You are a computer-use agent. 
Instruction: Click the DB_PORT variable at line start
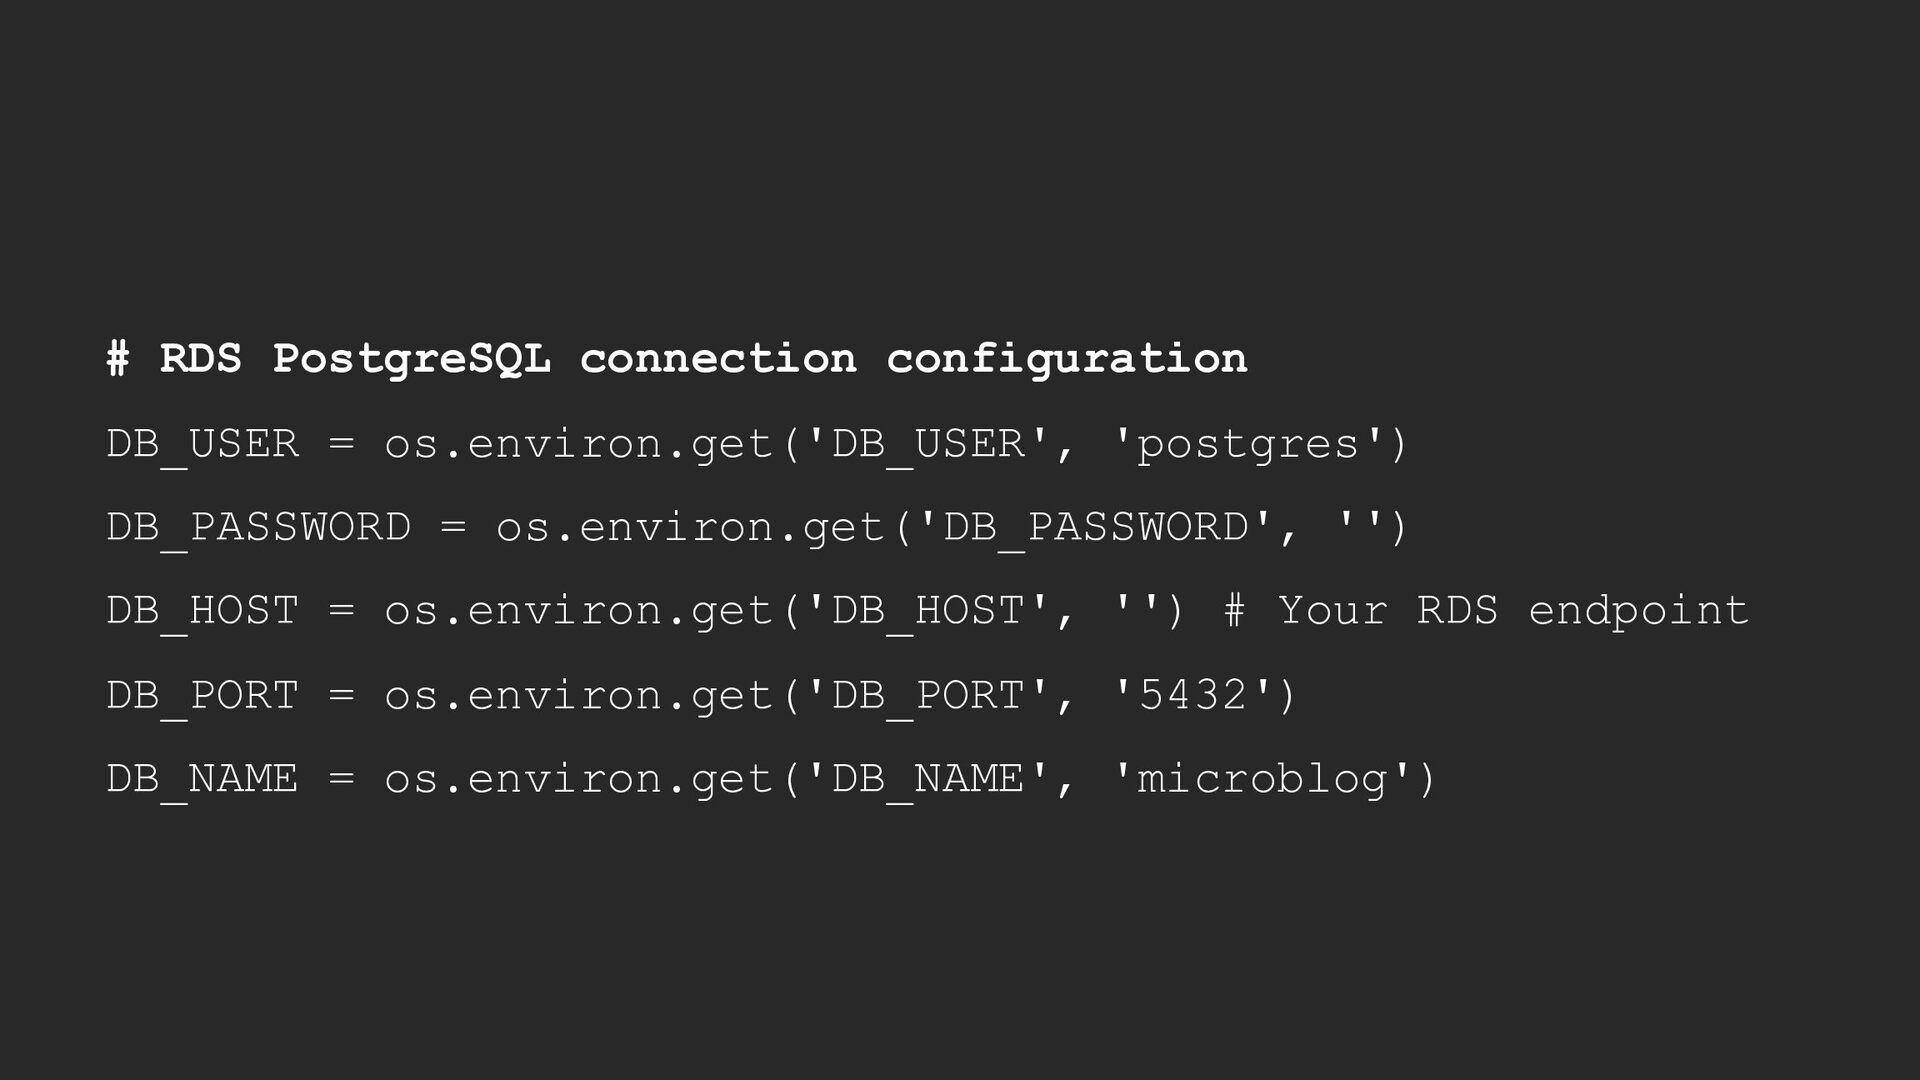tap(203, 696)
